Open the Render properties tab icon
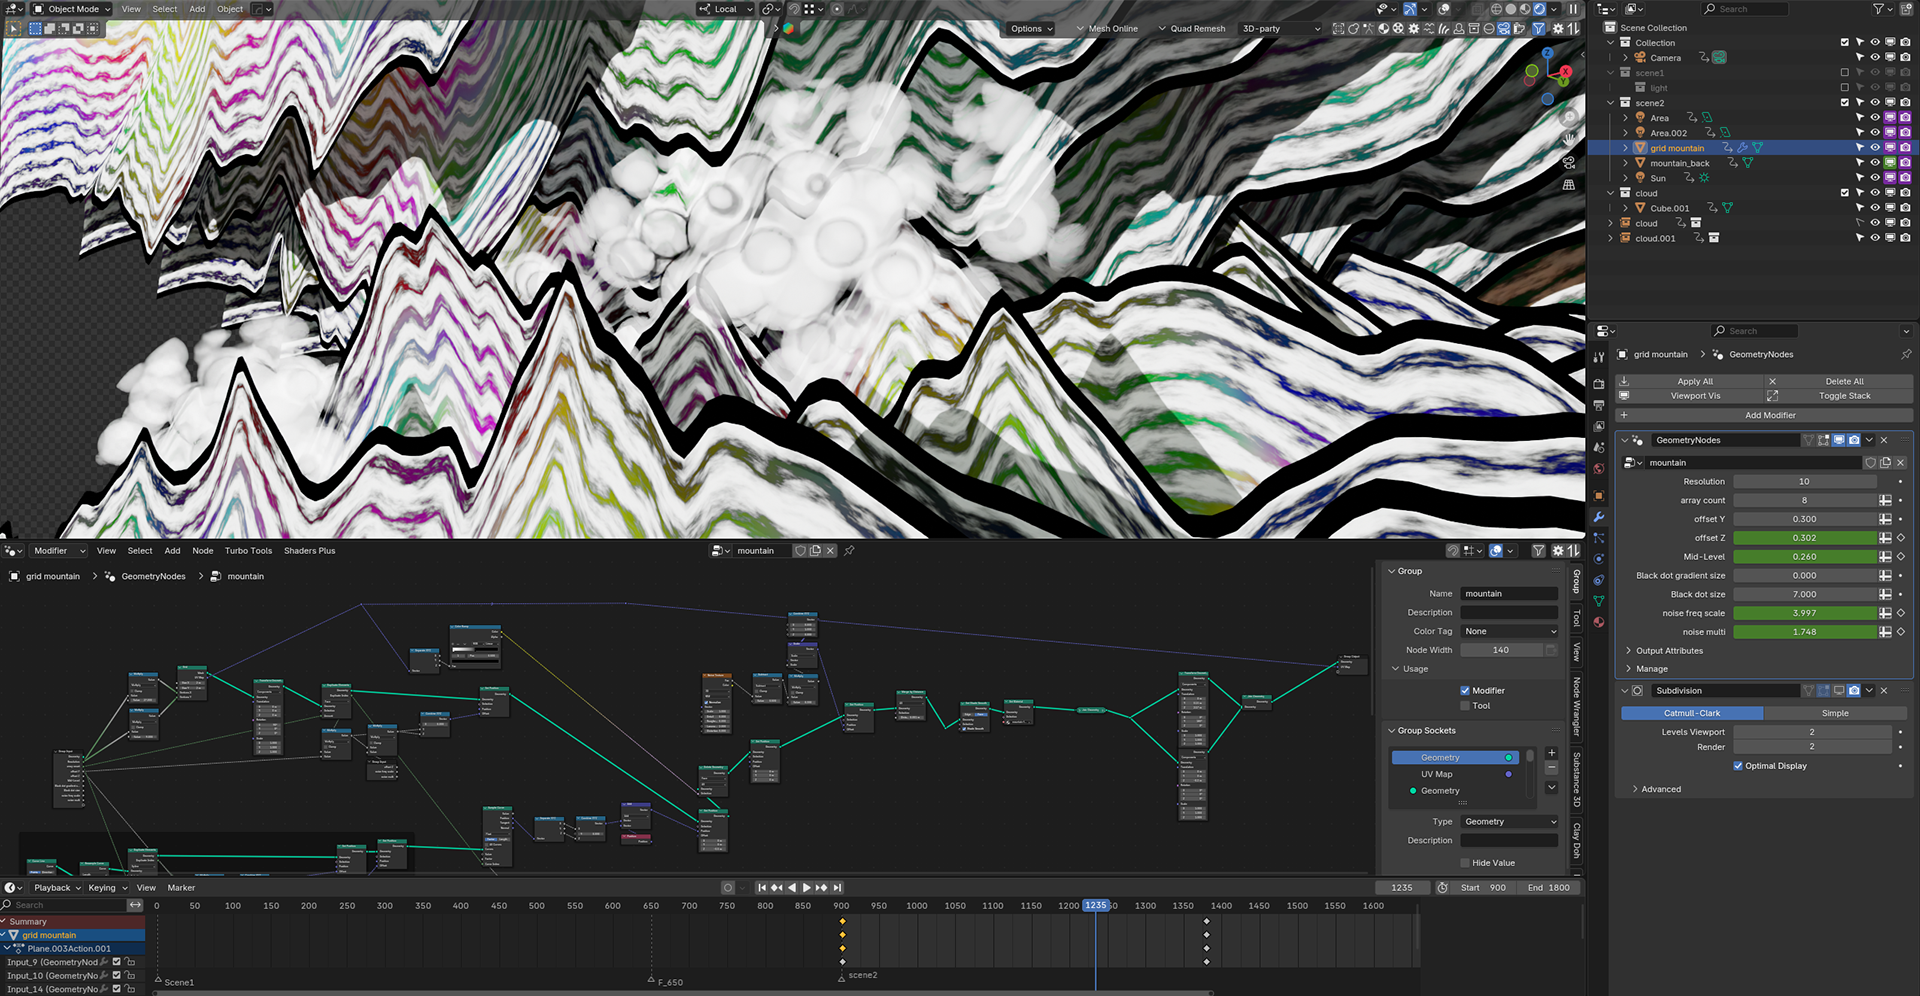Image resolution: width=1920 pixels, height=996 pixels. pyautogui.click(x=1598, y=385)
